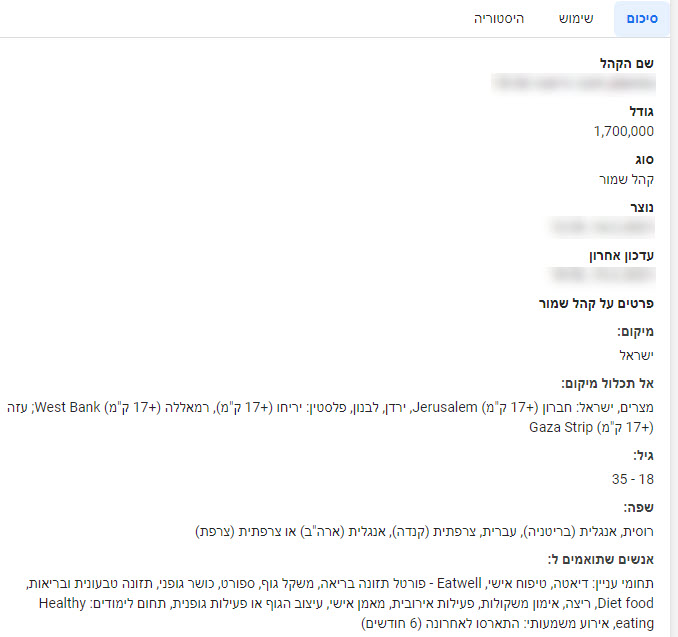
Task: Open the היסטוריה (History) tab
Action: pos(499,19)
